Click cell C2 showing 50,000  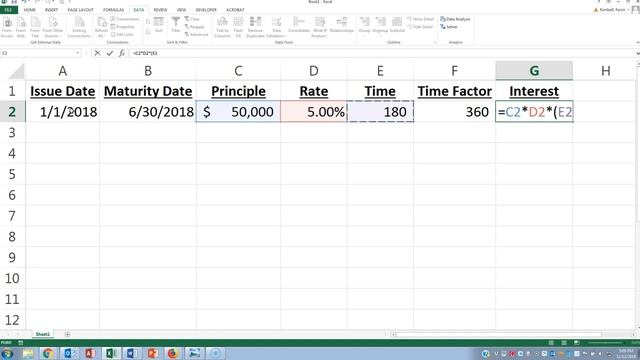click(238, 111)
